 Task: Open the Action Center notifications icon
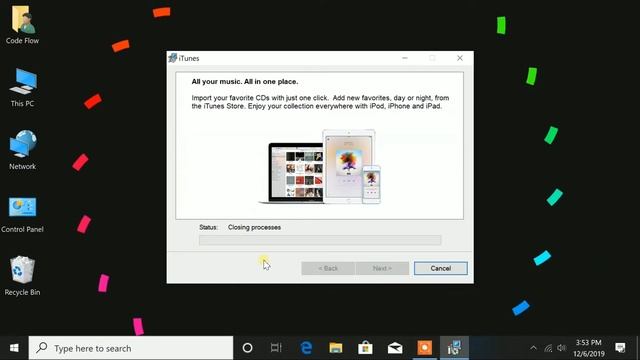(620, 348)
